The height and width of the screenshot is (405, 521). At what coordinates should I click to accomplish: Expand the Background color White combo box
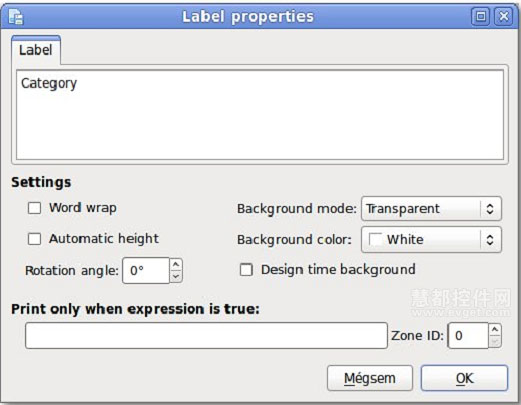[431, 240]
